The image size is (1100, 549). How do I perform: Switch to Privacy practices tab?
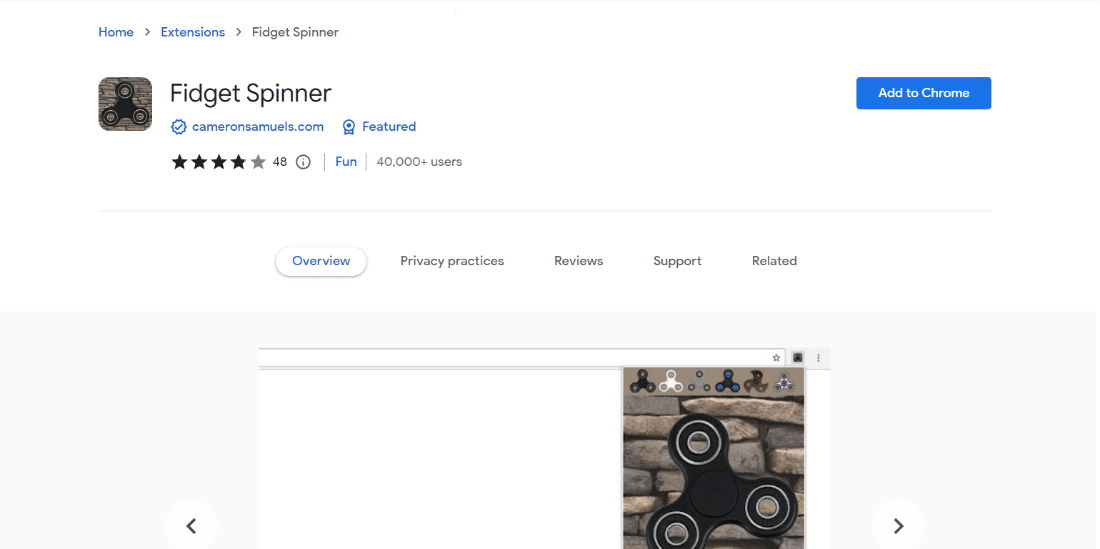pyautogui.click(x=452, y=262)
